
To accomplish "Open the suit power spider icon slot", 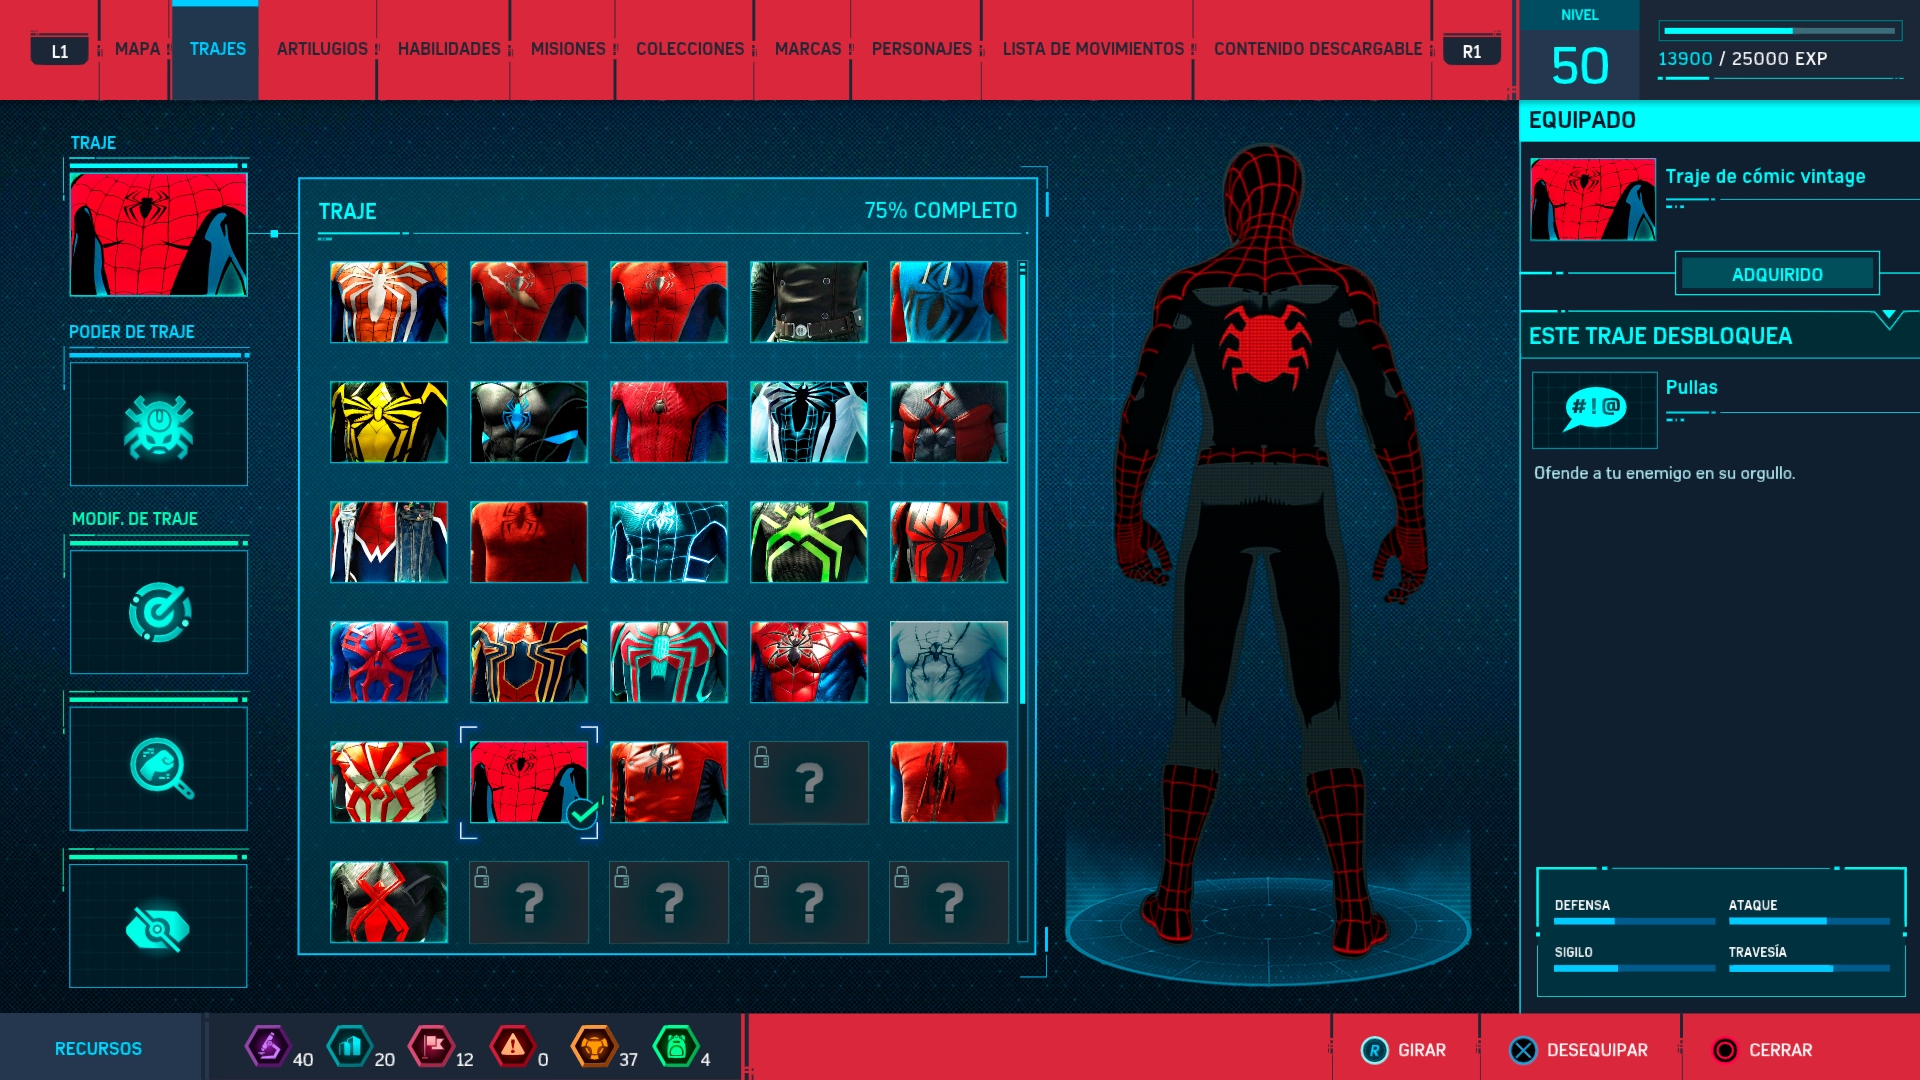I will point(159,424).
